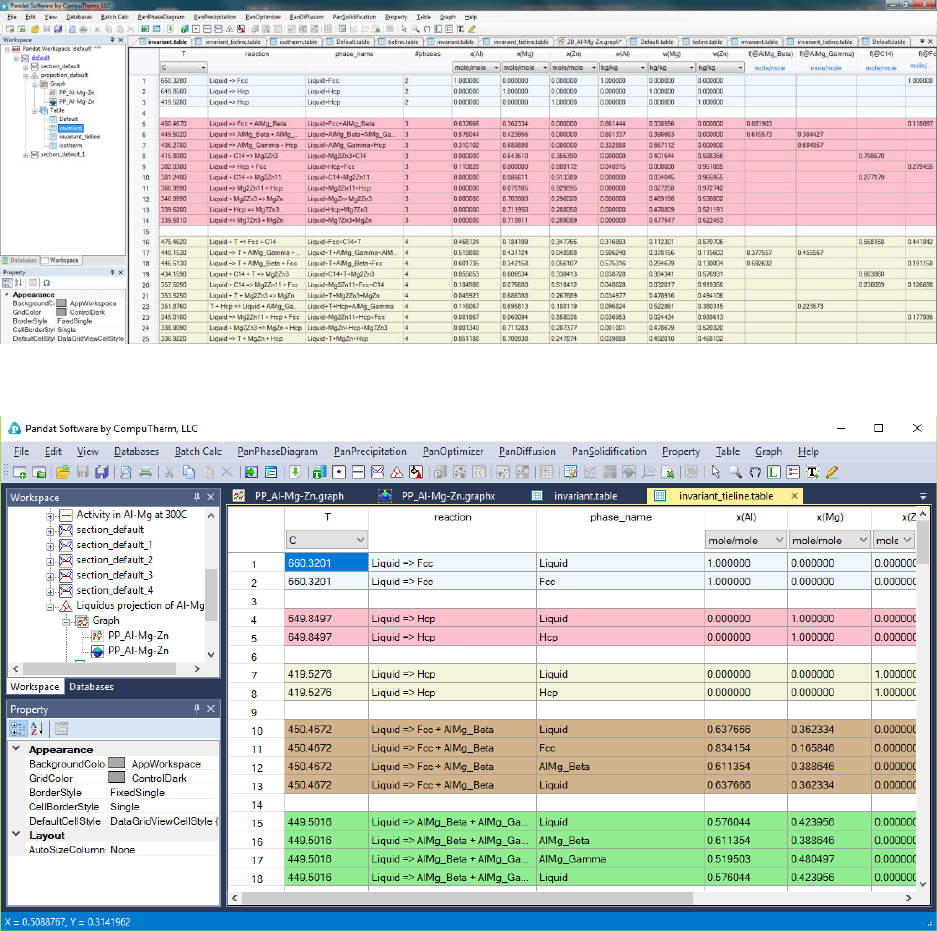Click the table-with-pencil icon in lower toolbar

[571, 473]
